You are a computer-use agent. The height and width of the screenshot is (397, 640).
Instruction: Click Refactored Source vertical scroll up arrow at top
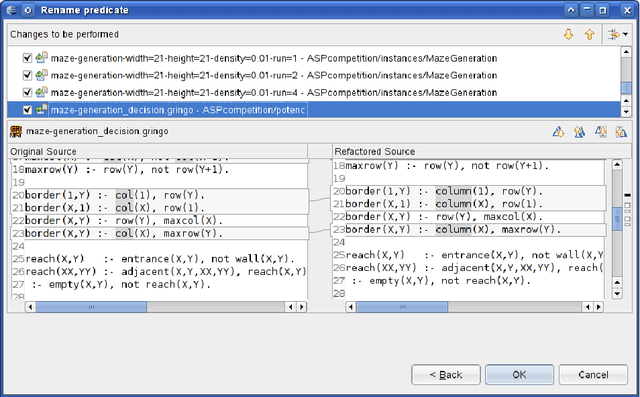tap(617, 165)
